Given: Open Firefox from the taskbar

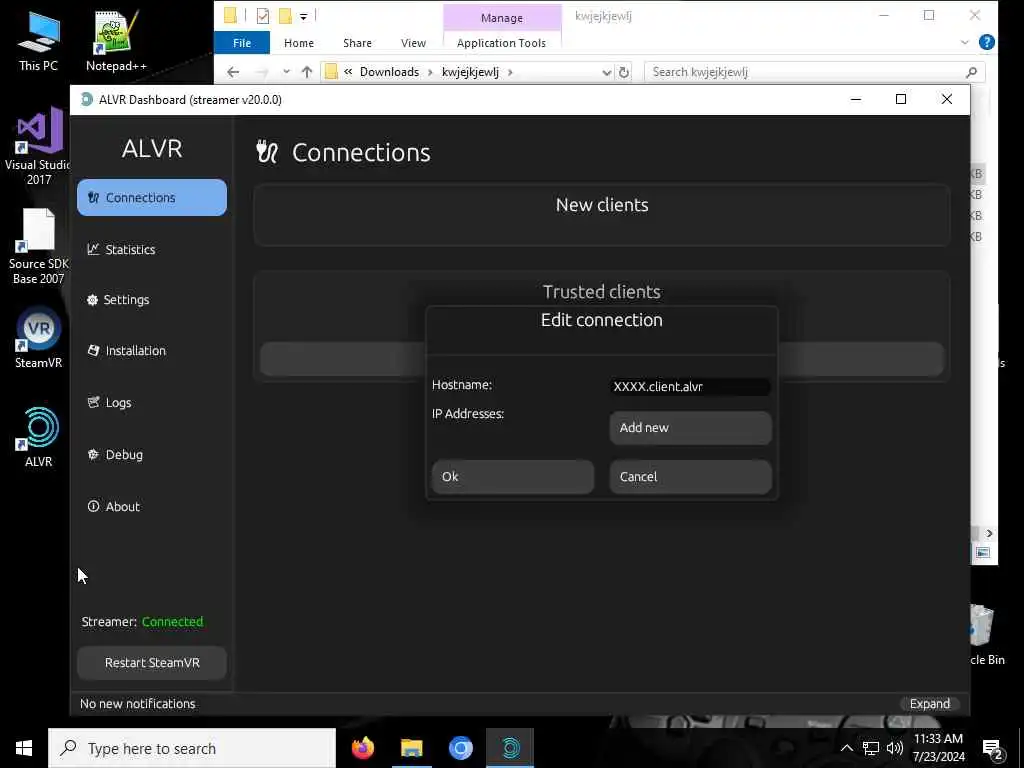Looking at the screenshot, I should coord(363,748).
